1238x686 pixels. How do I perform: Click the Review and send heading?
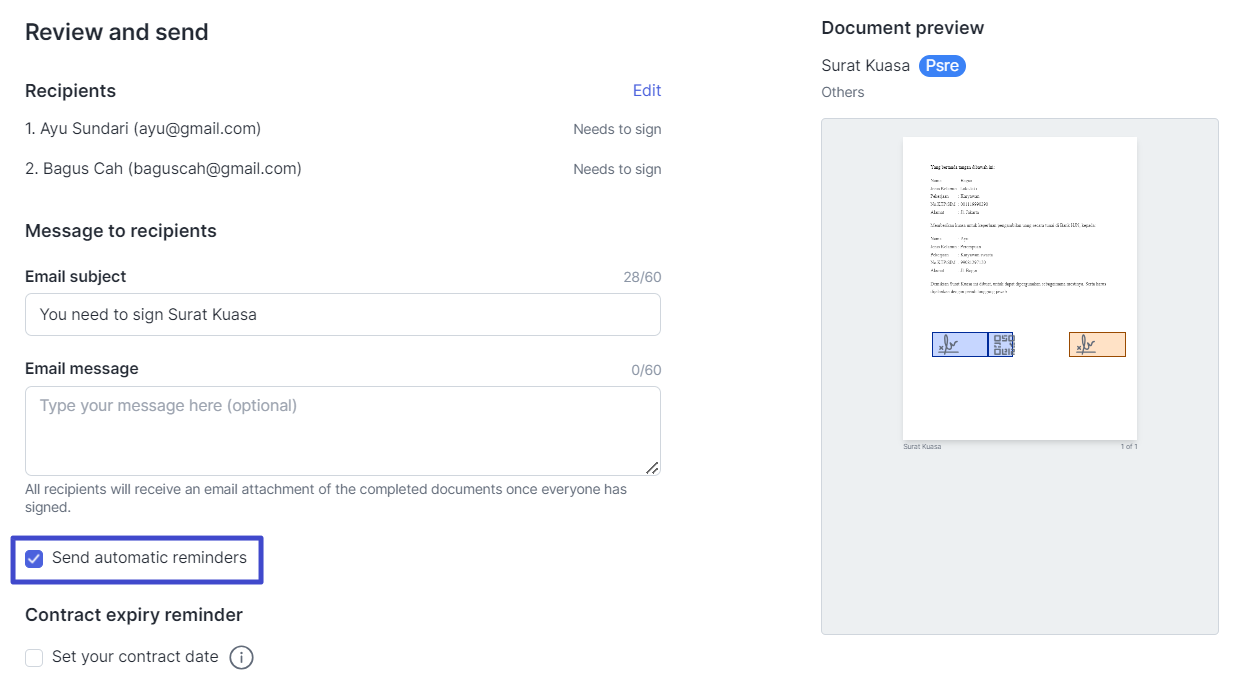click(116, 32)
